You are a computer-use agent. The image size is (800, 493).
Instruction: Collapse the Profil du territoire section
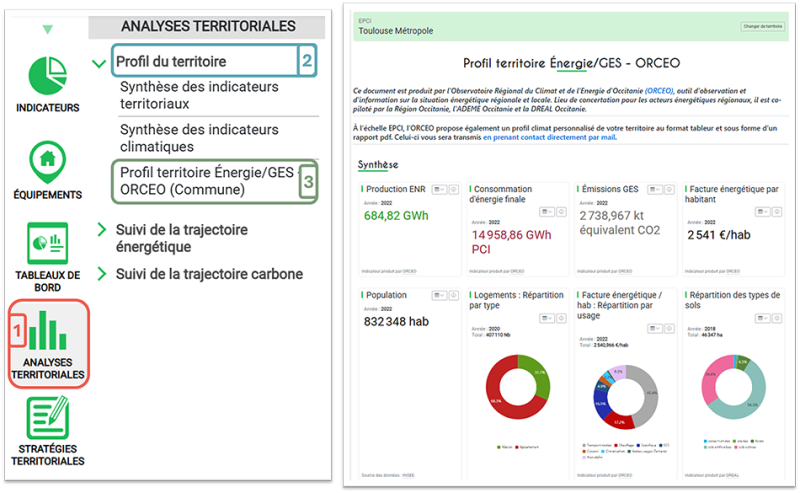(98, 63)
